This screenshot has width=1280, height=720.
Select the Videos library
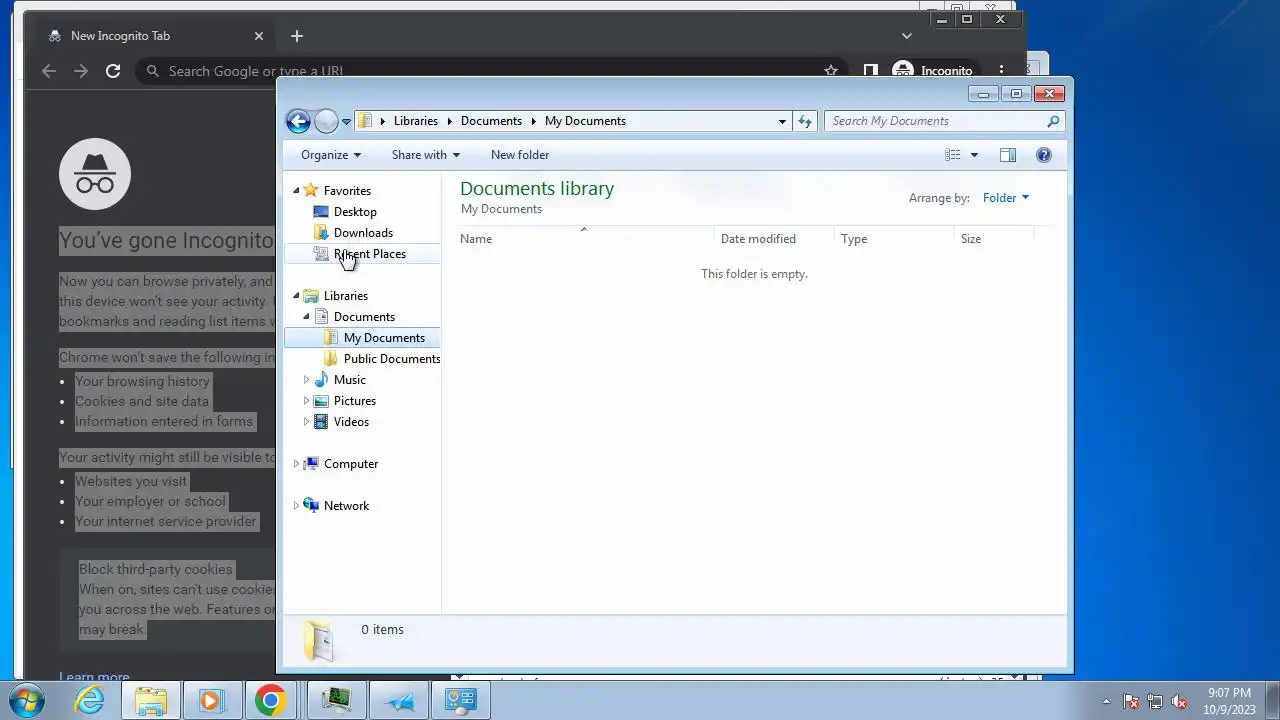[351, 422]
